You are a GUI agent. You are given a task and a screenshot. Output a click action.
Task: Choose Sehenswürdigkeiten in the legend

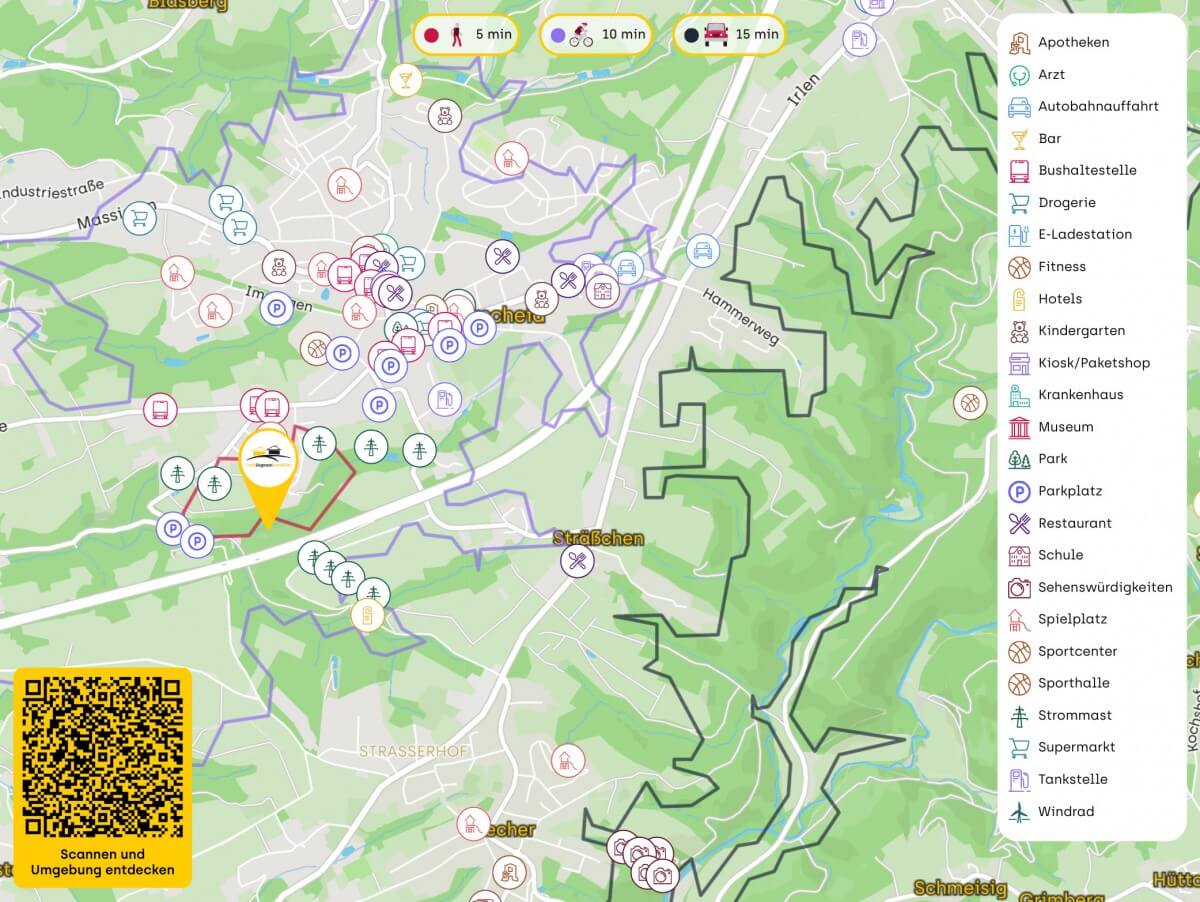1104,587
